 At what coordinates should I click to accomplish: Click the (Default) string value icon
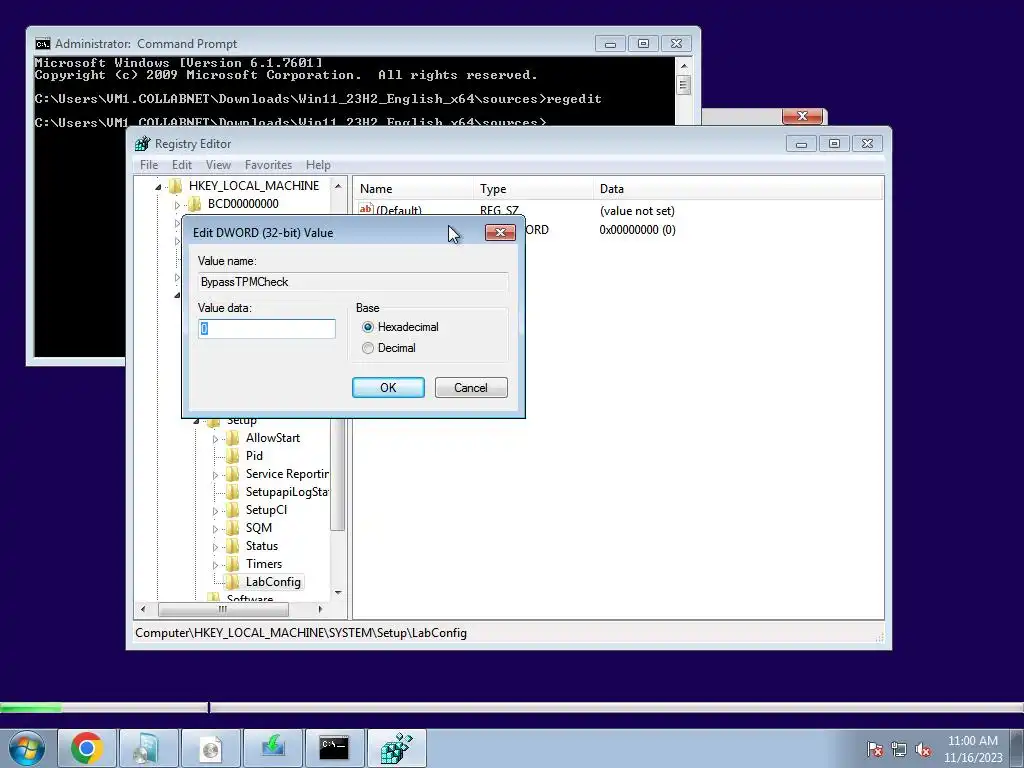(366, 209)
